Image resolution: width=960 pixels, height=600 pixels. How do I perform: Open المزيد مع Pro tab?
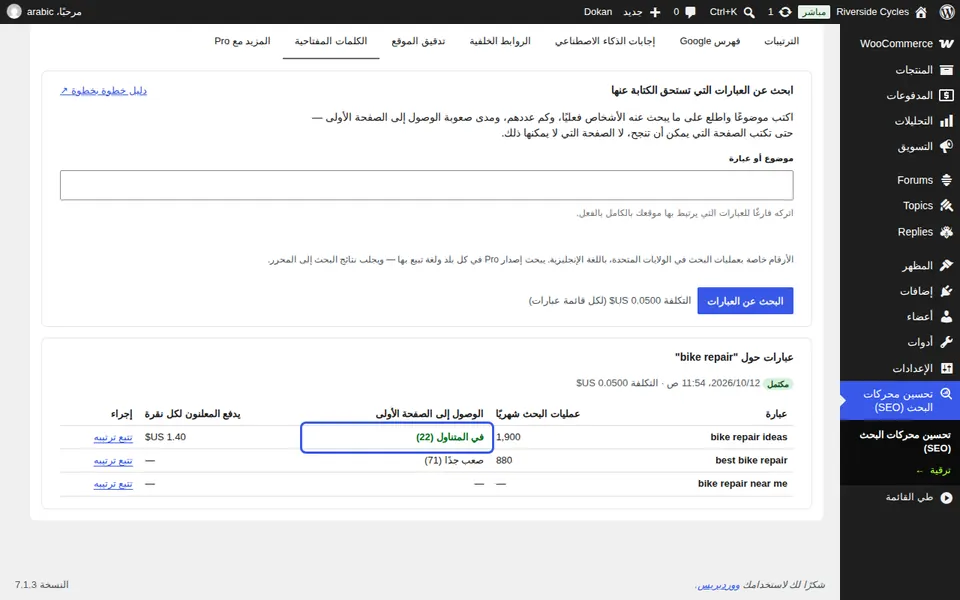[242, 41]
